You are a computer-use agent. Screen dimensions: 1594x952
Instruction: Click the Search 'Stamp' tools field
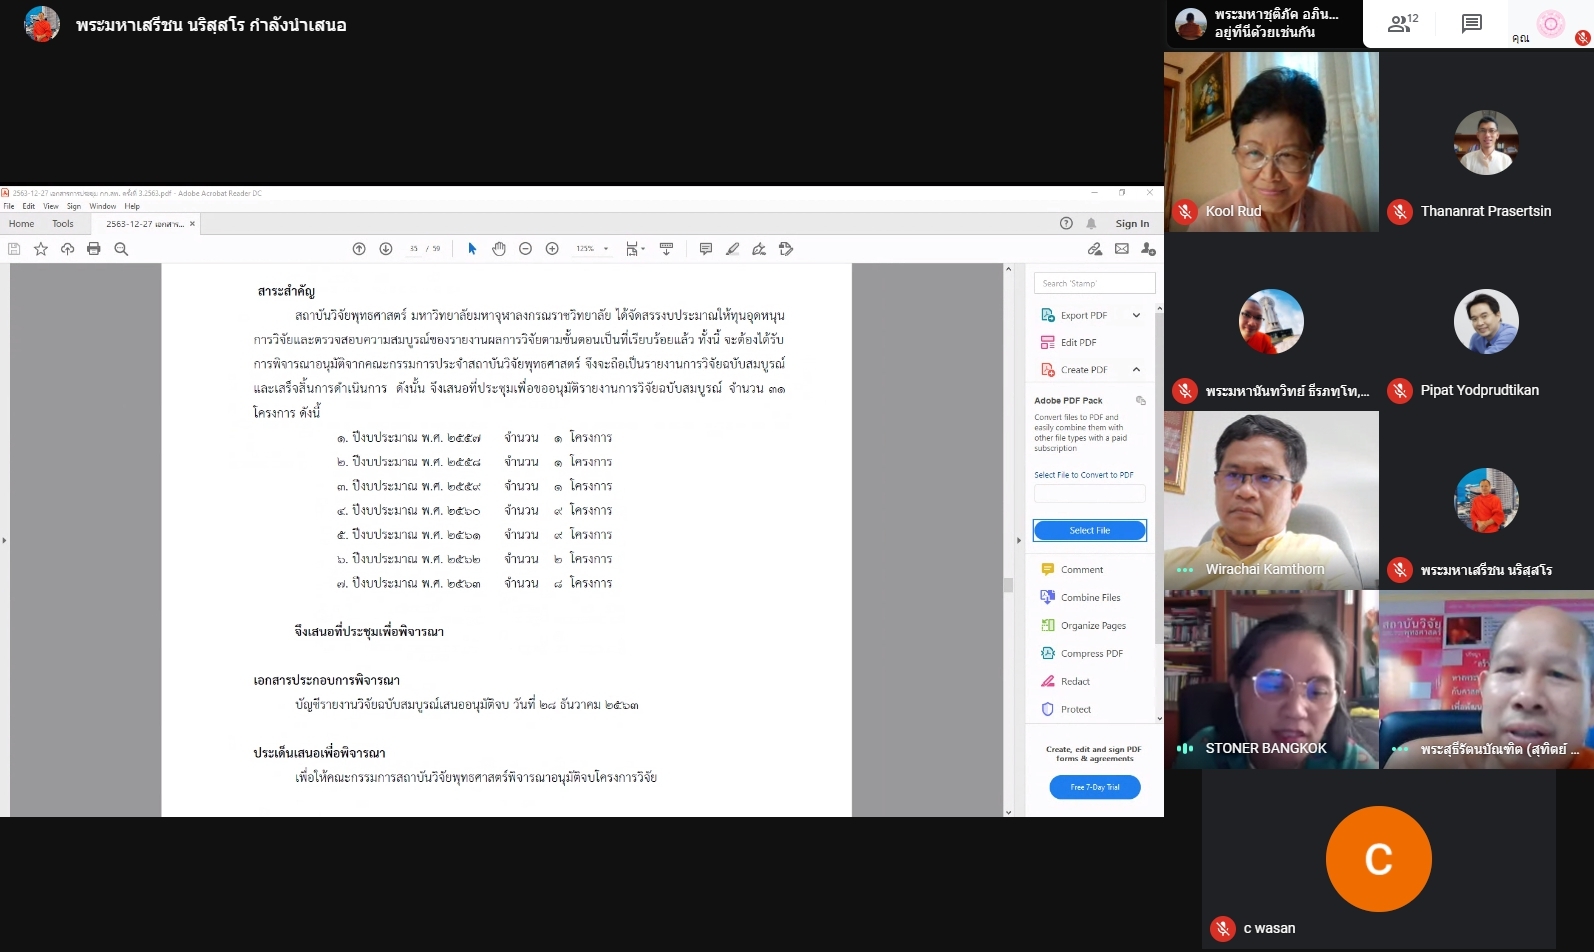coord(1094,283)
